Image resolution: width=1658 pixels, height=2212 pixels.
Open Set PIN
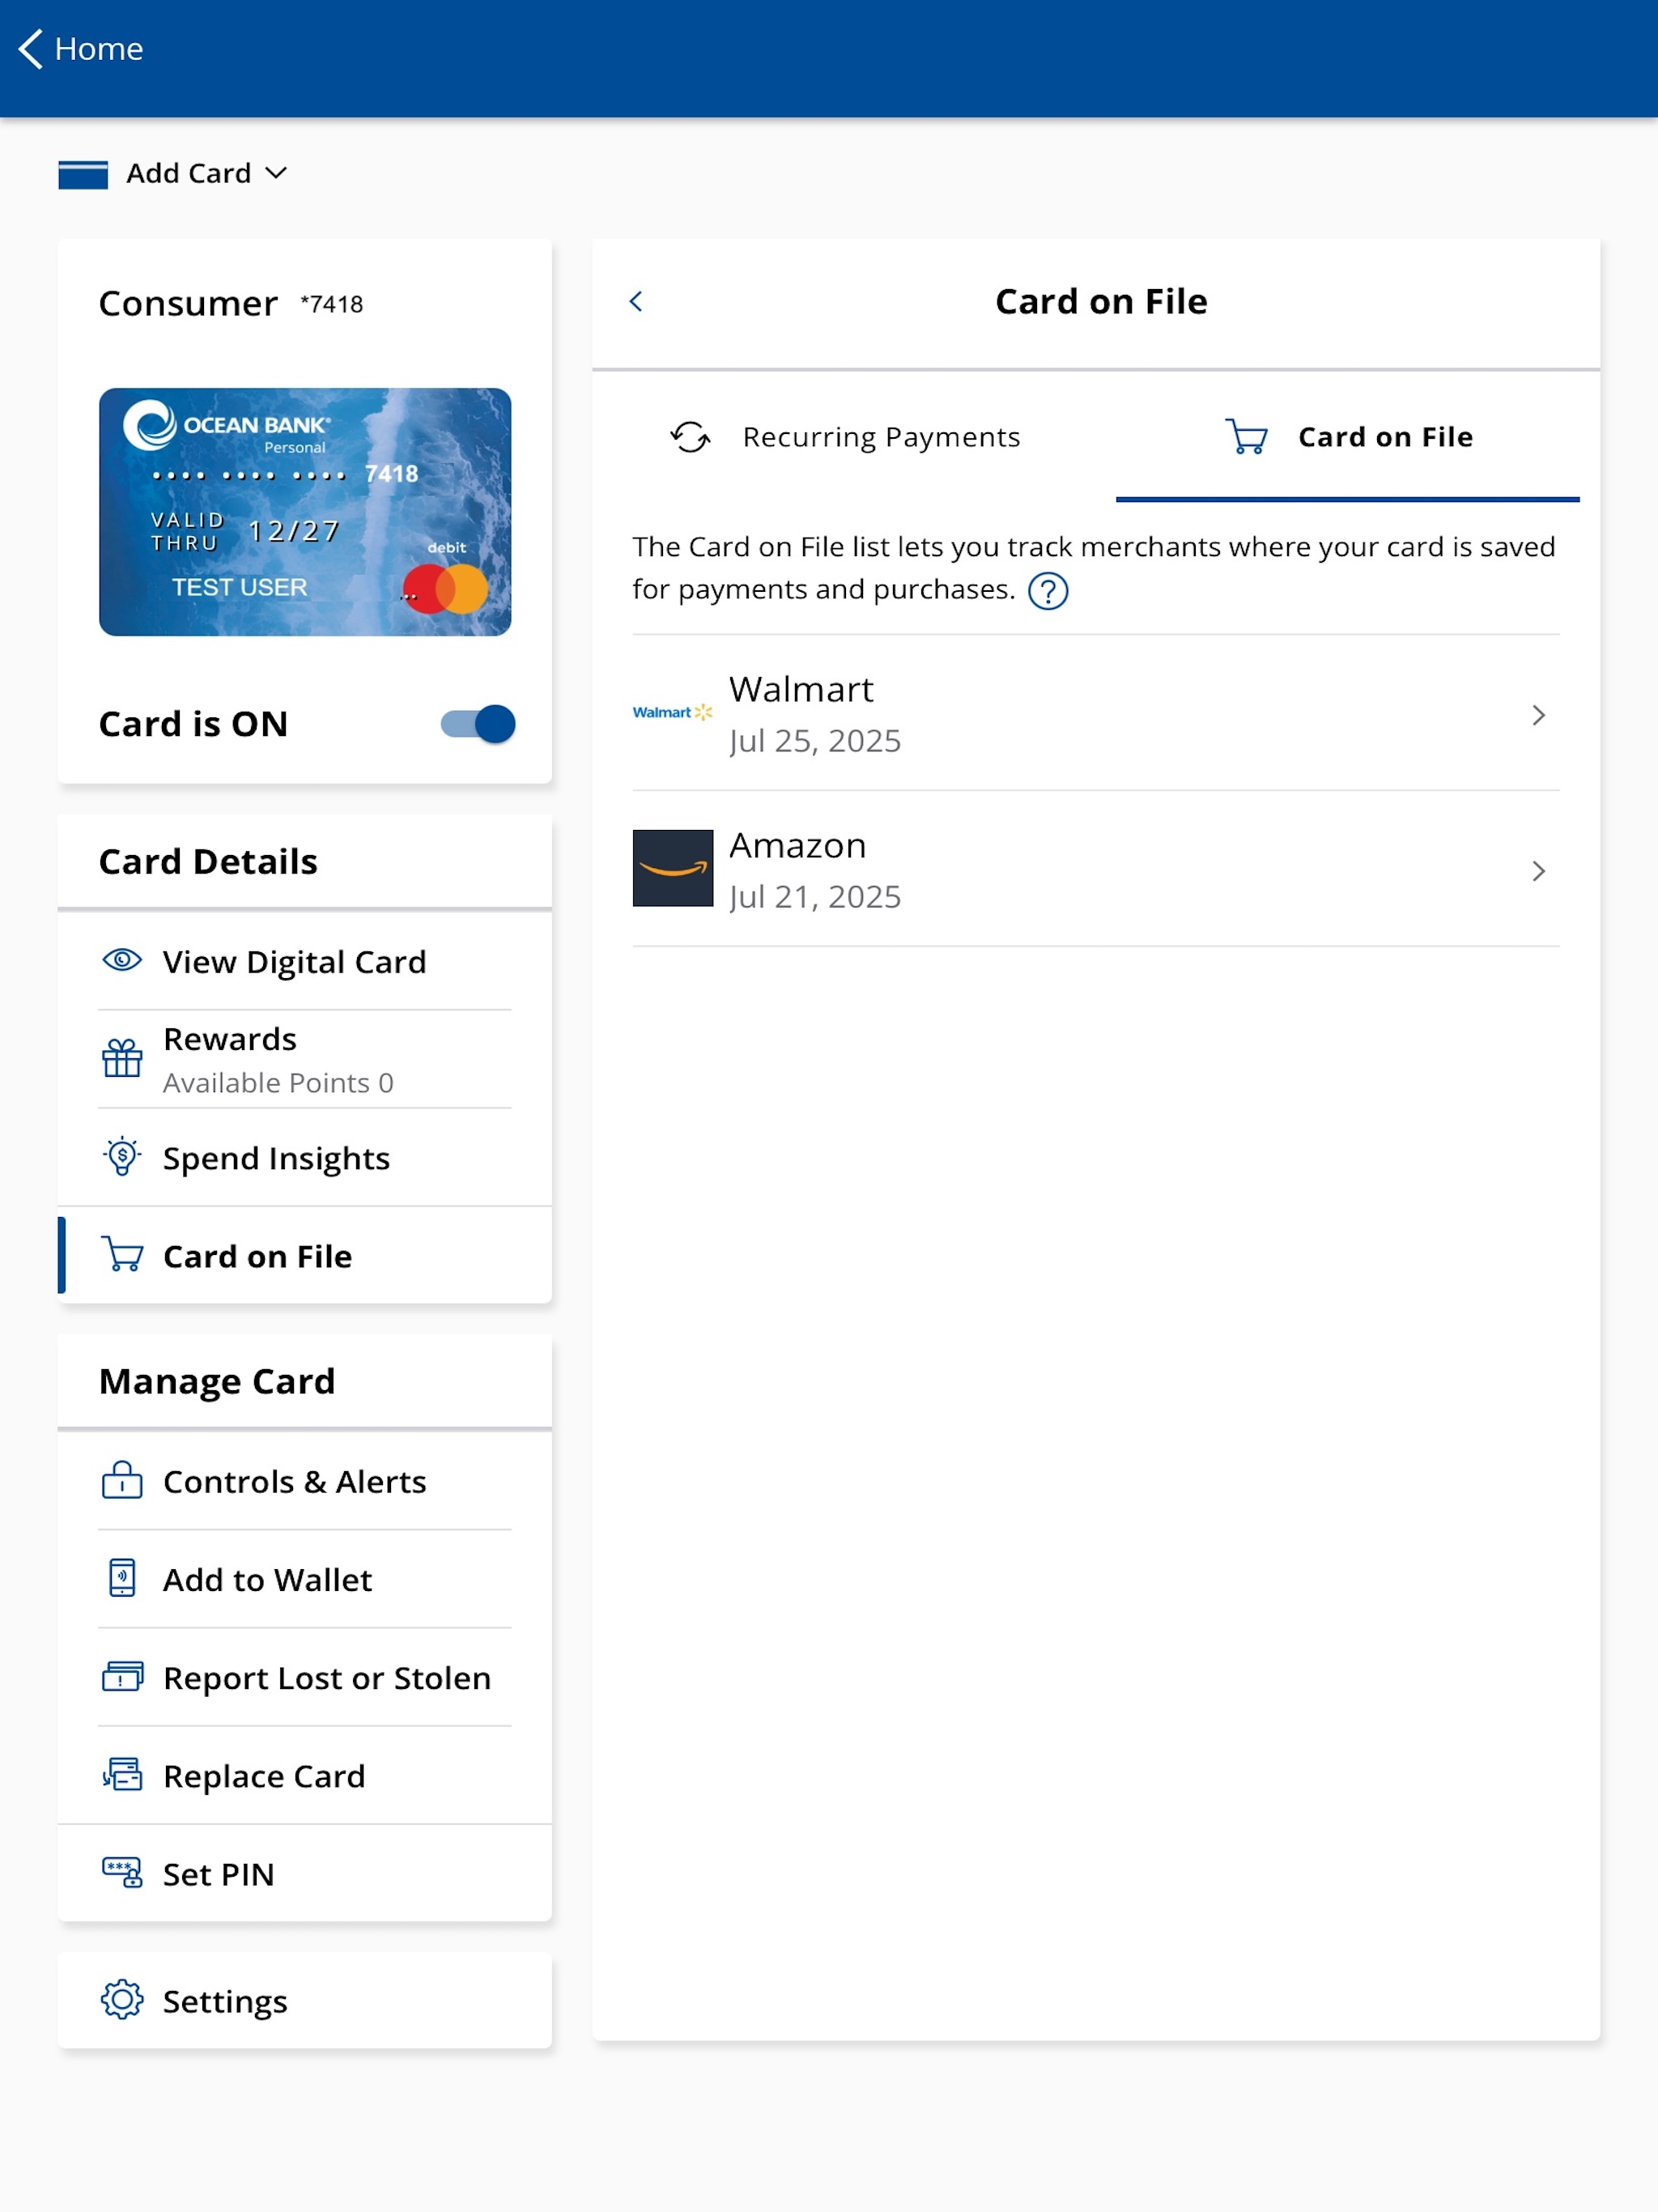(305, 1873)
